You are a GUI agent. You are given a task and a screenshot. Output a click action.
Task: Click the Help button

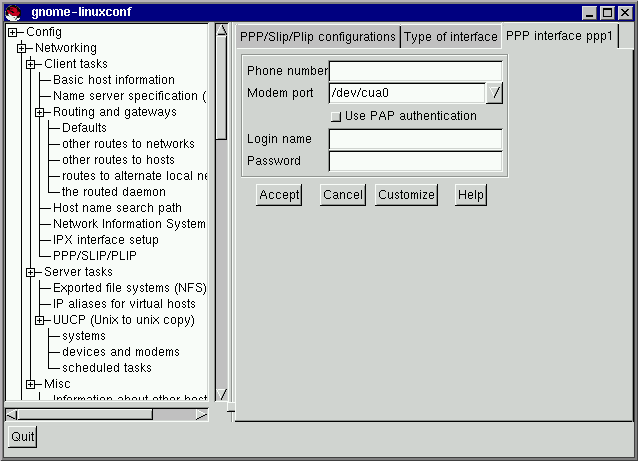pyautogui.click(x=471, y=195)
